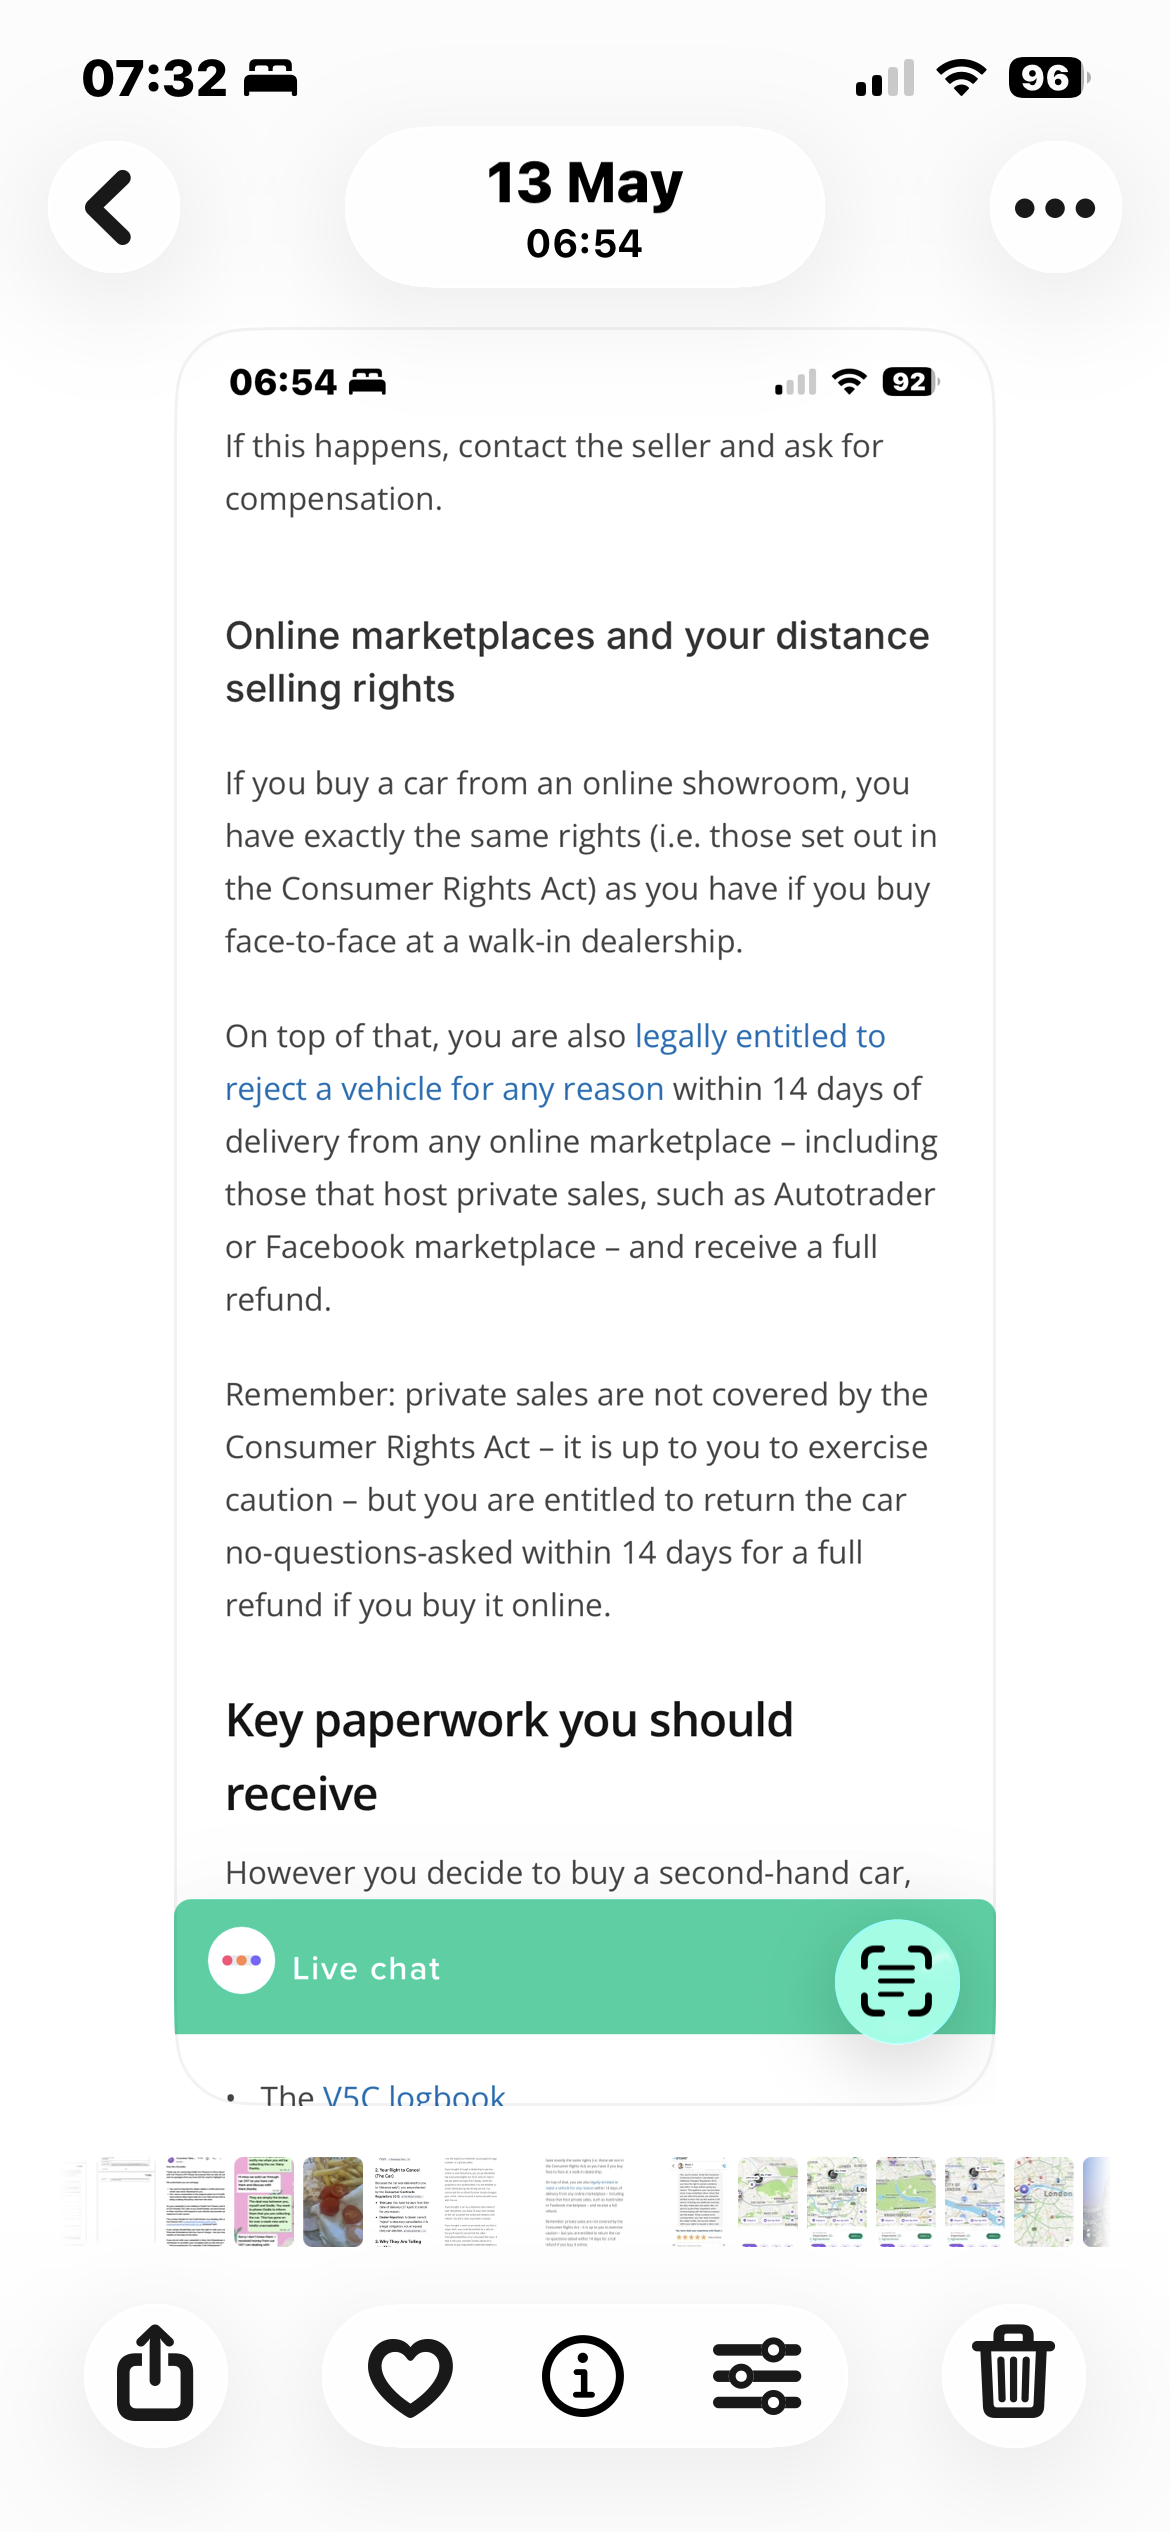The image size is (1170, 2532).
Task: Select the reviews thumbnail with star ratings
Action: [699, 2202]
